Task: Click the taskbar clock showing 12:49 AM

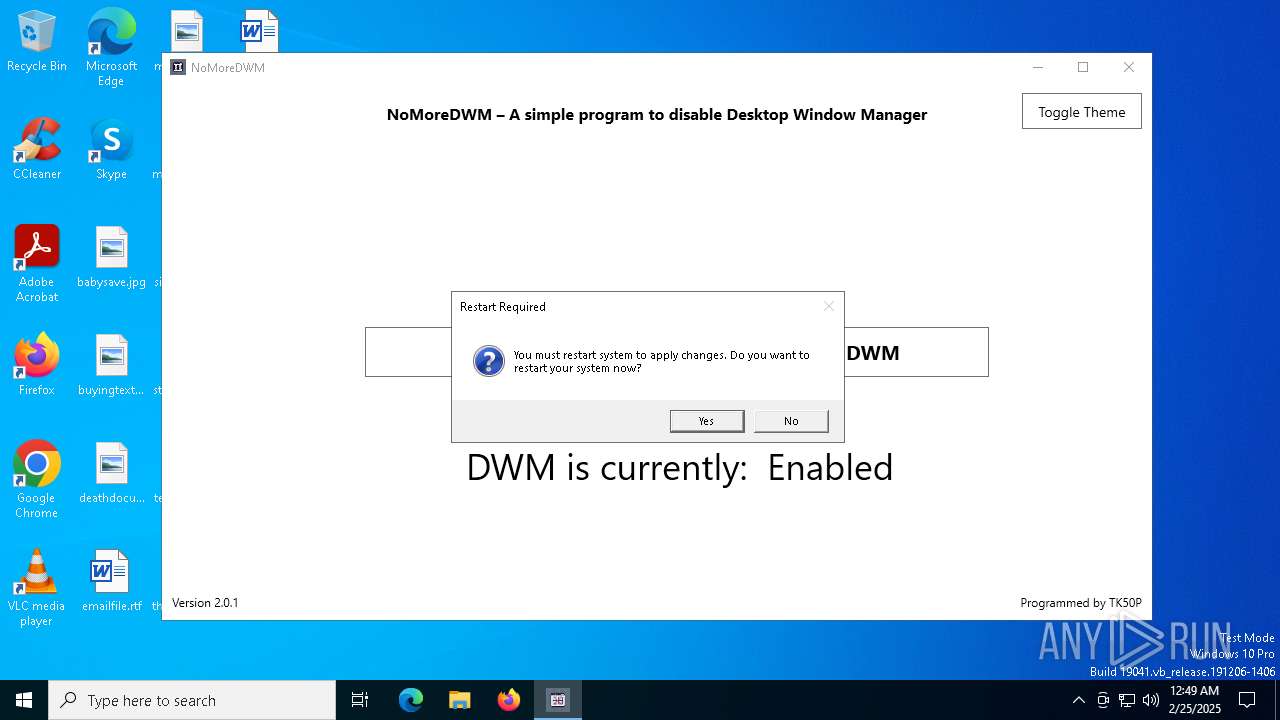Action: [1194, 700]
